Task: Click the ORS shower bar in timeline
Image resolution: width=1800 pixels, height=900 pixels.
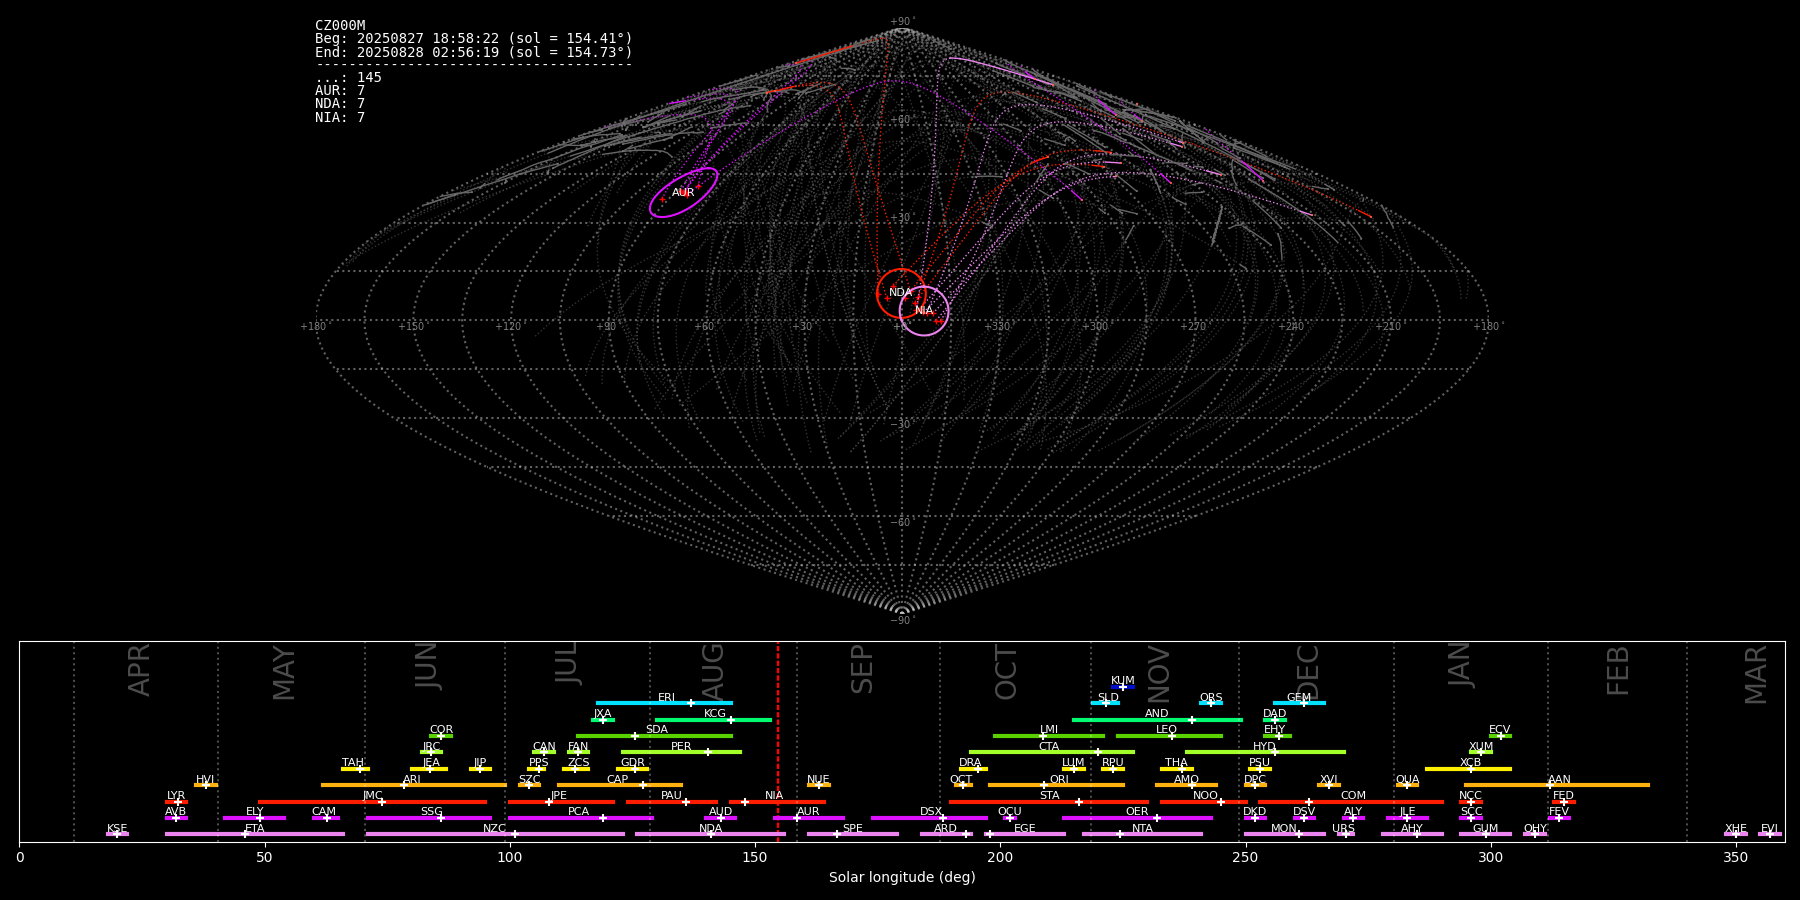Action: coord(1211,703)
